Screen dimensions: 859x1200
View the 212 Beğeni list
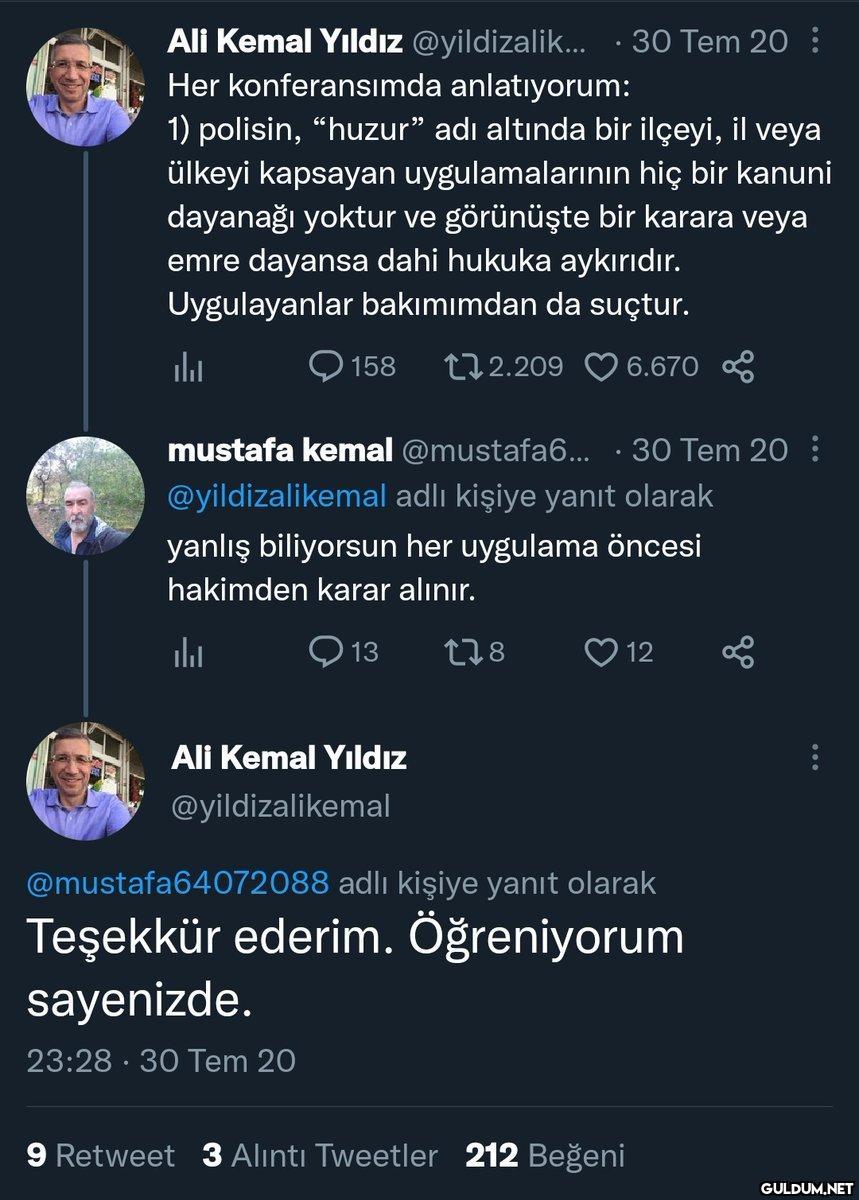click(x=545, y=1156)
